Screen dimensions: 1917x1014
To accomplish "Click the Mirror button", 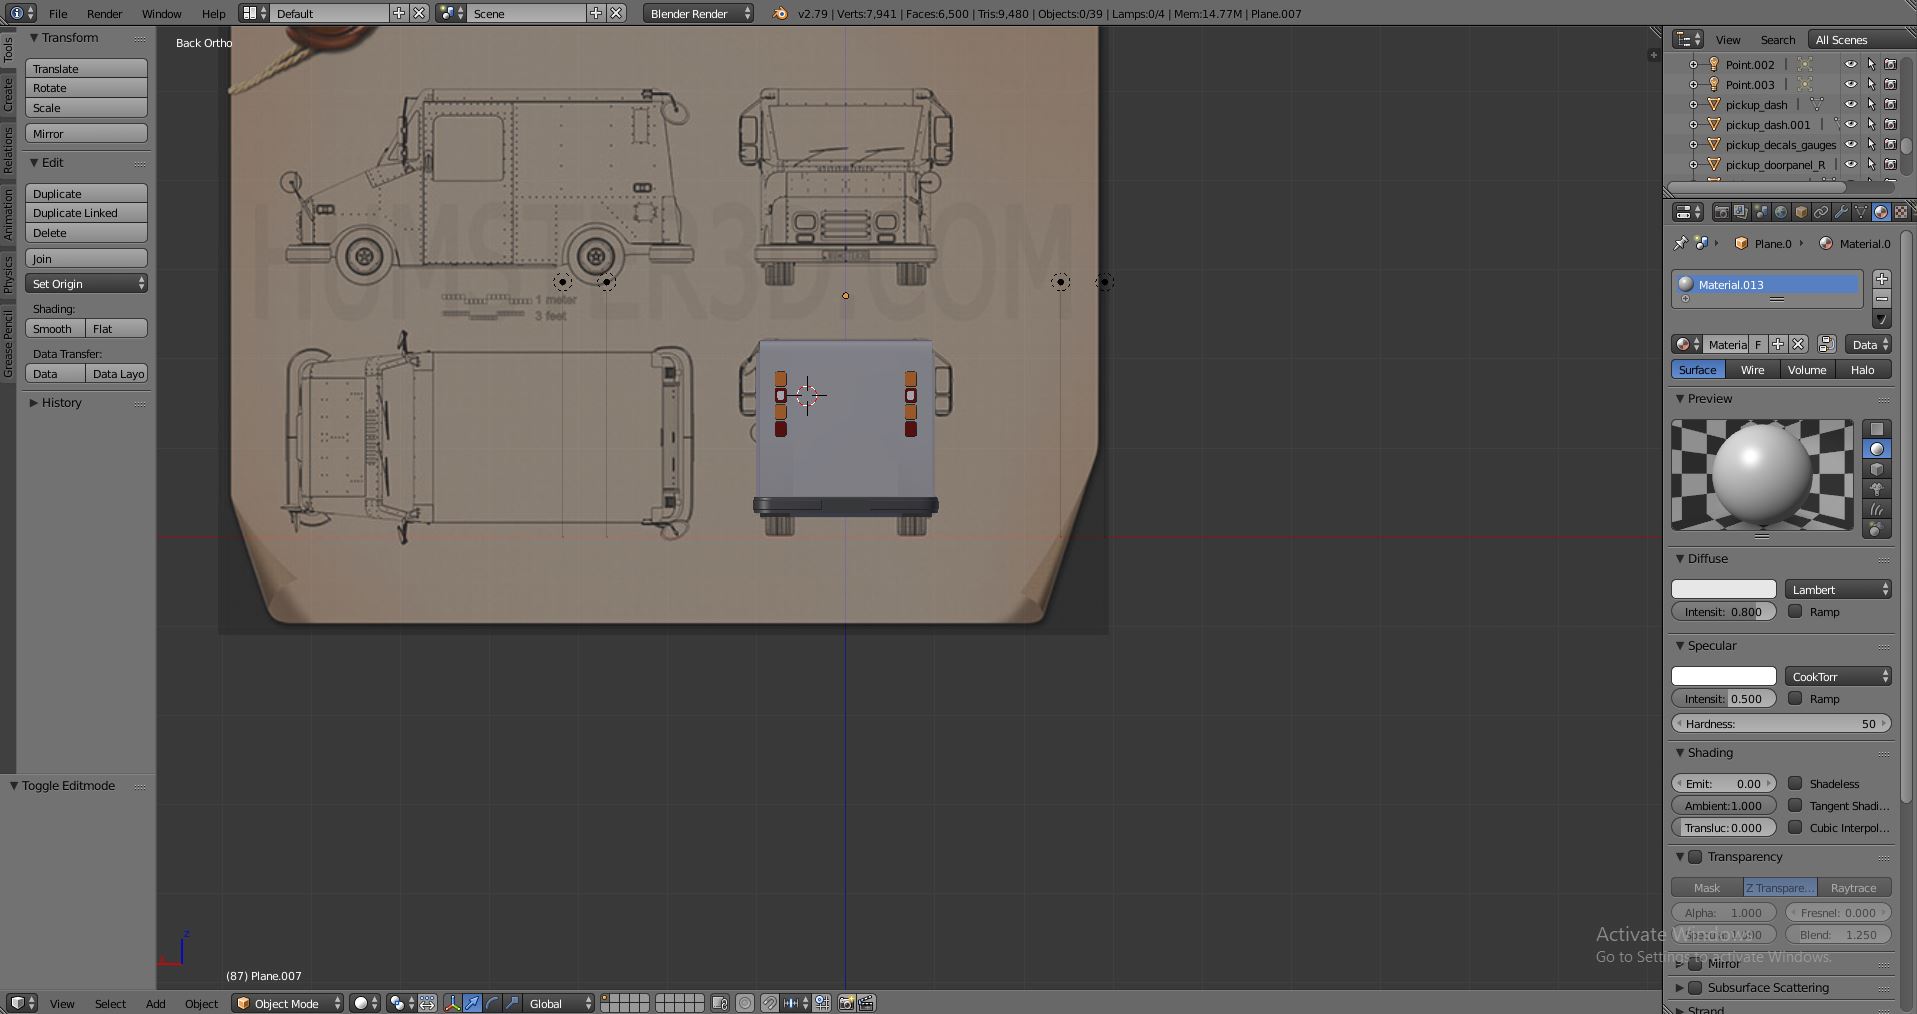I will [87, 133].
